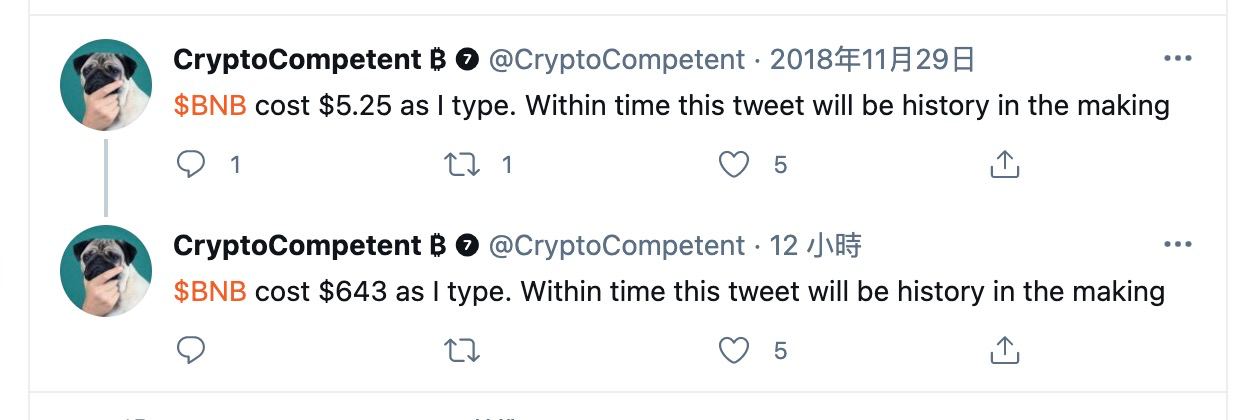Reply to the $643 BNB tweet

pyautogui.click(x=191, y=349)
